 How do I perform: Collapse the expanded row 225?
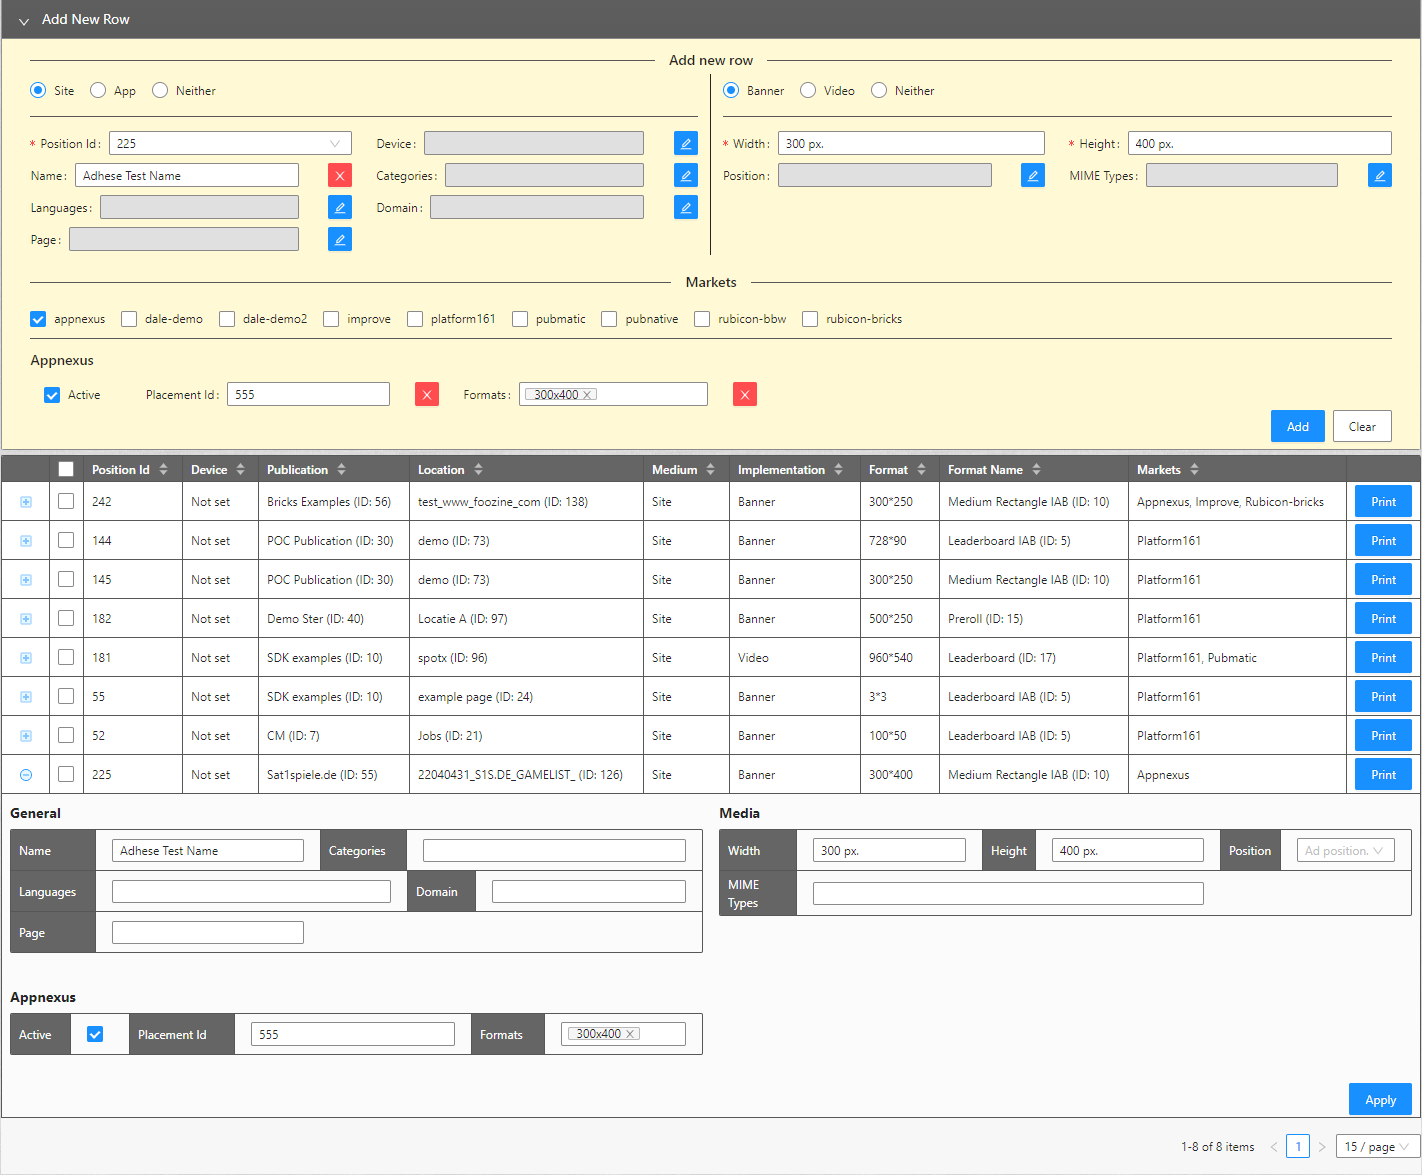[x=26, y=775]
